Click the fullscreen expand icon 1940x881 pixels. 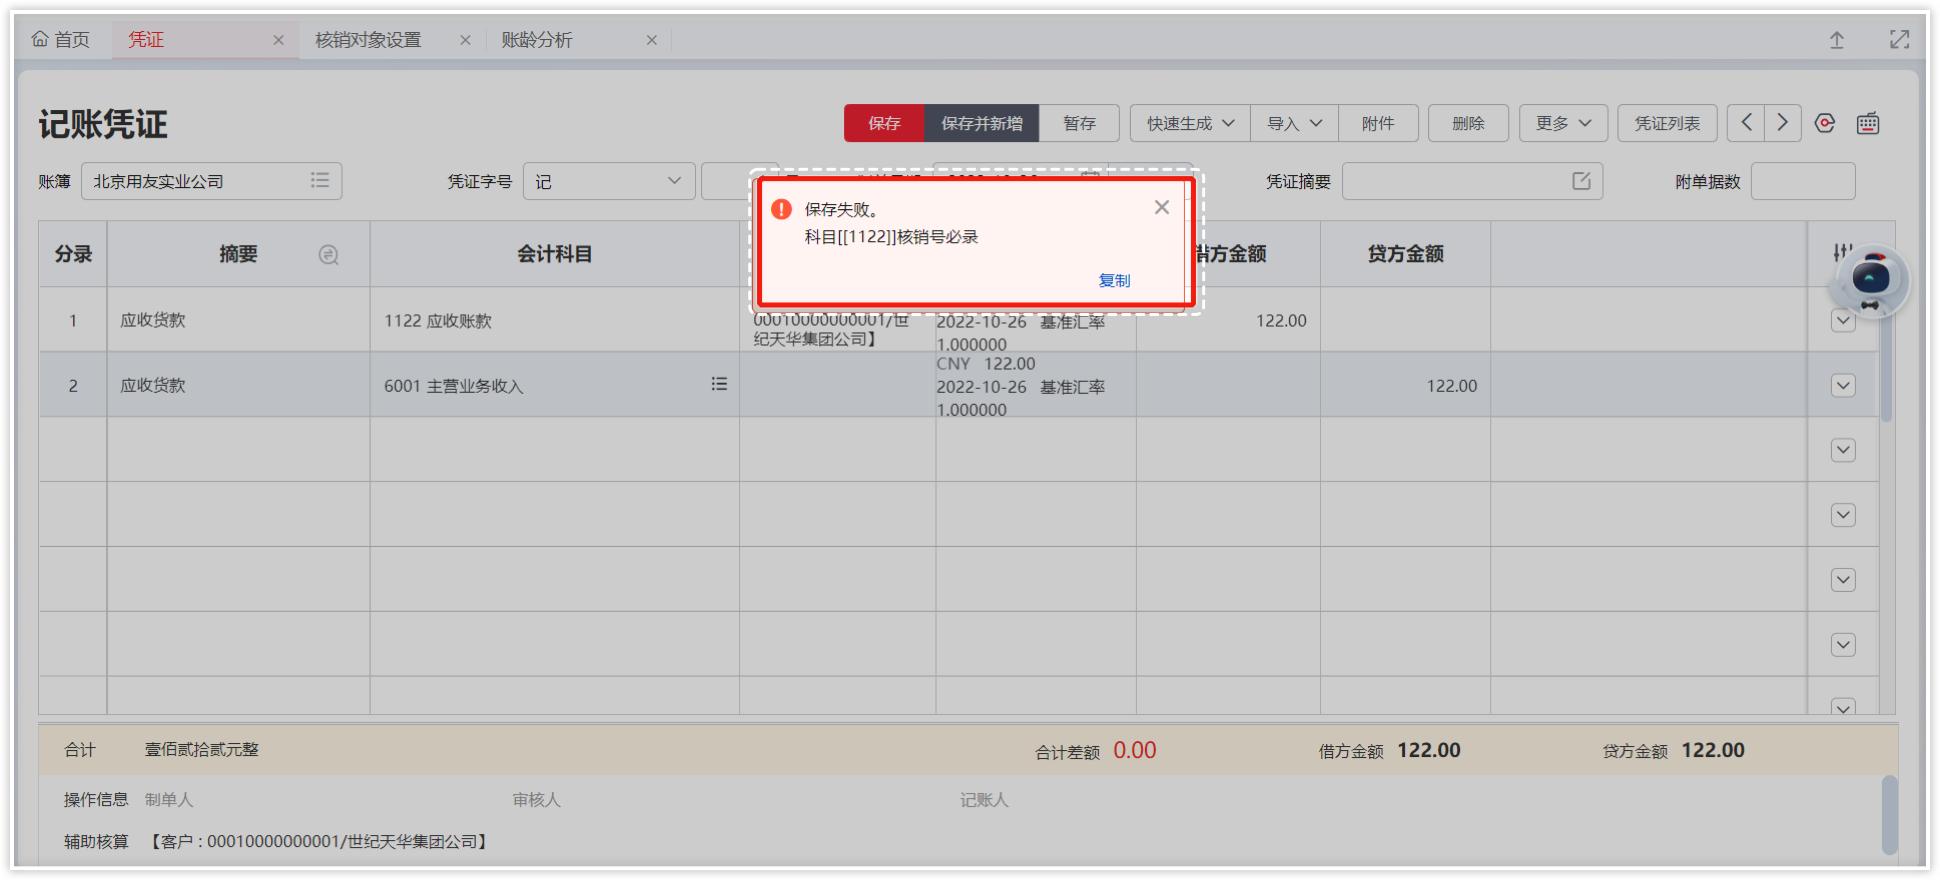click(x=1899, y=40)
